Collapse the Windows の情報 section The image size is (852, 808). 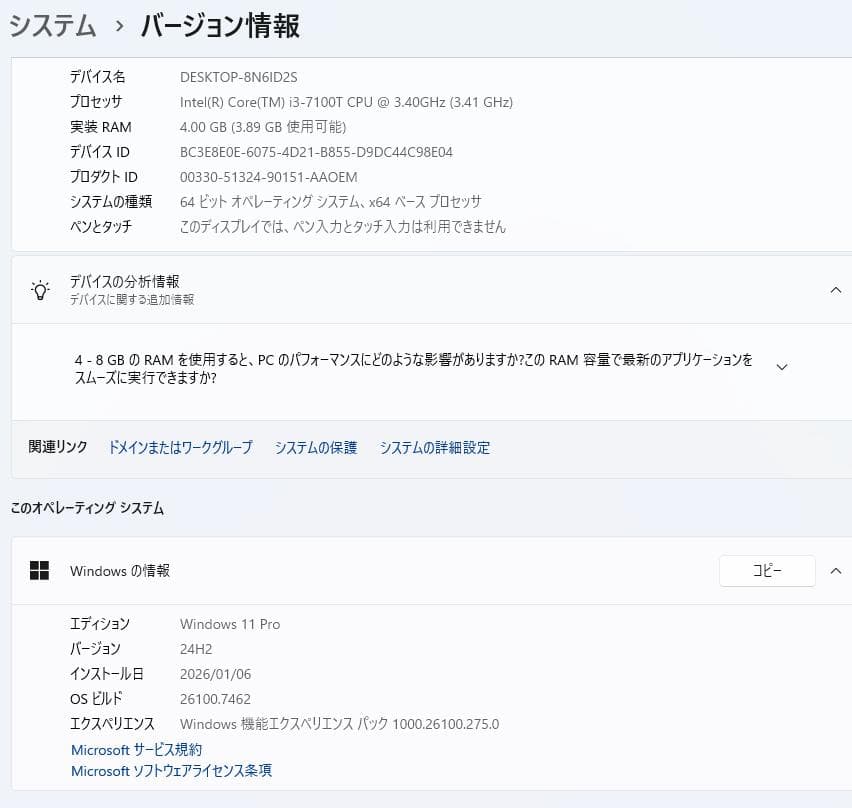pyautogui.click(x=836, y=571)
